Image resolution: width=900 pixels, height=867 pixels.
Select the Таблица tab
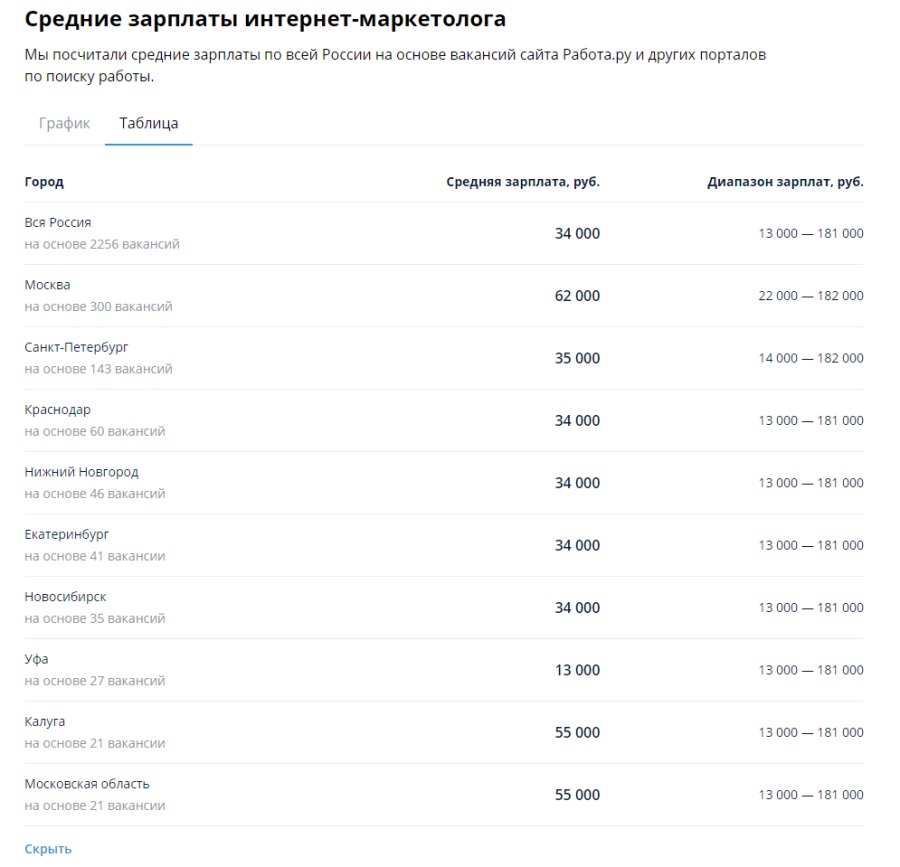[x=148, y=124]
